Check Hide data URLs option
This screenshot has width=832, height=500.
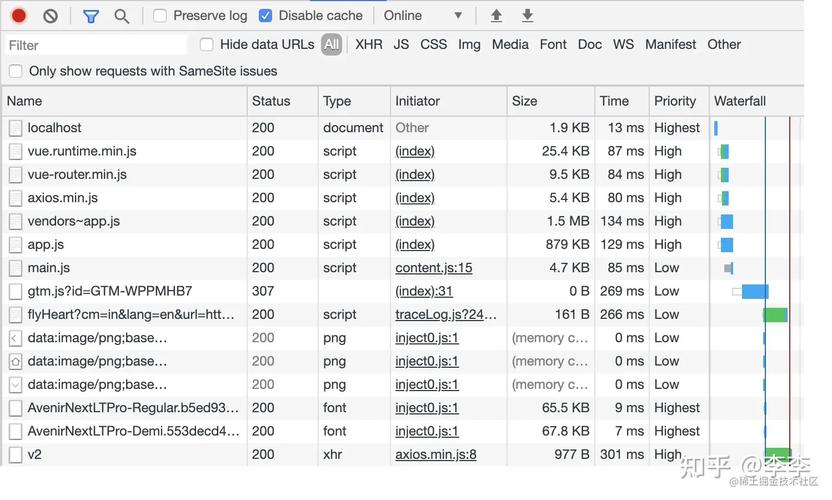pyautogui.click(x=206, y=45)
